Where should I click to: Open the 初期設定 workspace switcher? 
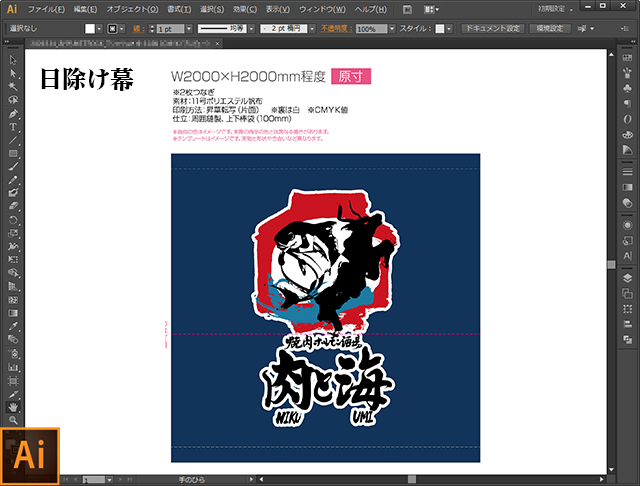555,9
